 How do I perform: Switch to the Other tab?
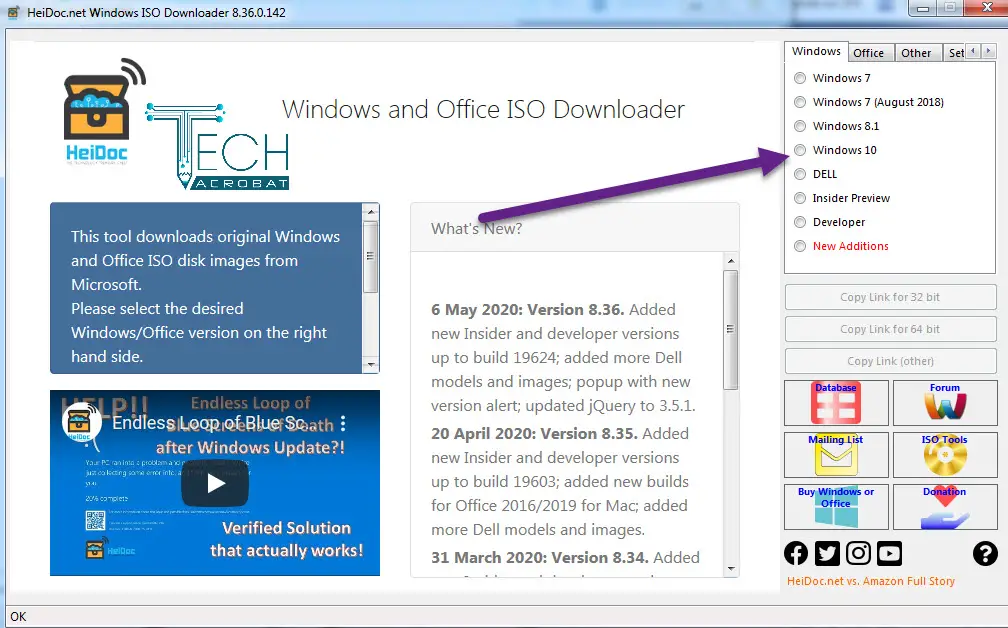[x=916, y=53]
